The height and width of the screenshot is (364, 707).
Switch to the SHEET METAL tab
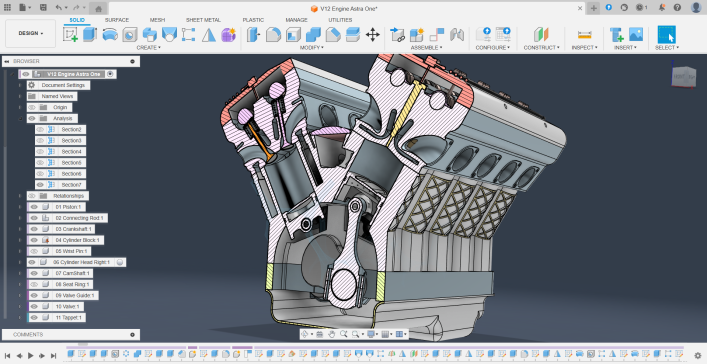click(x=203, y=20)
